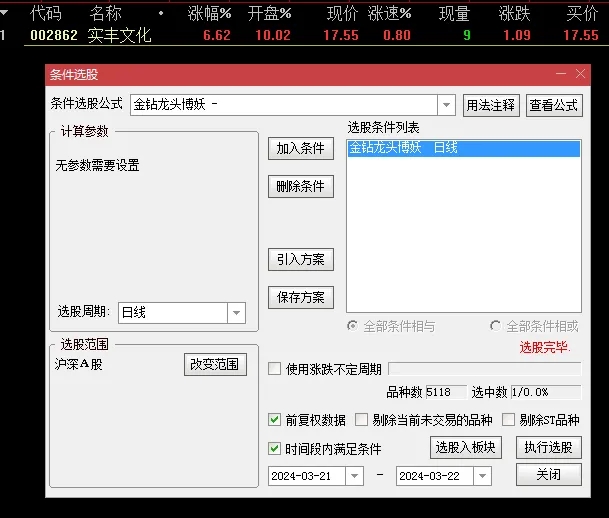
Task: Disable 时间段内满足条件 checkbox
Action: coord(275,449)
